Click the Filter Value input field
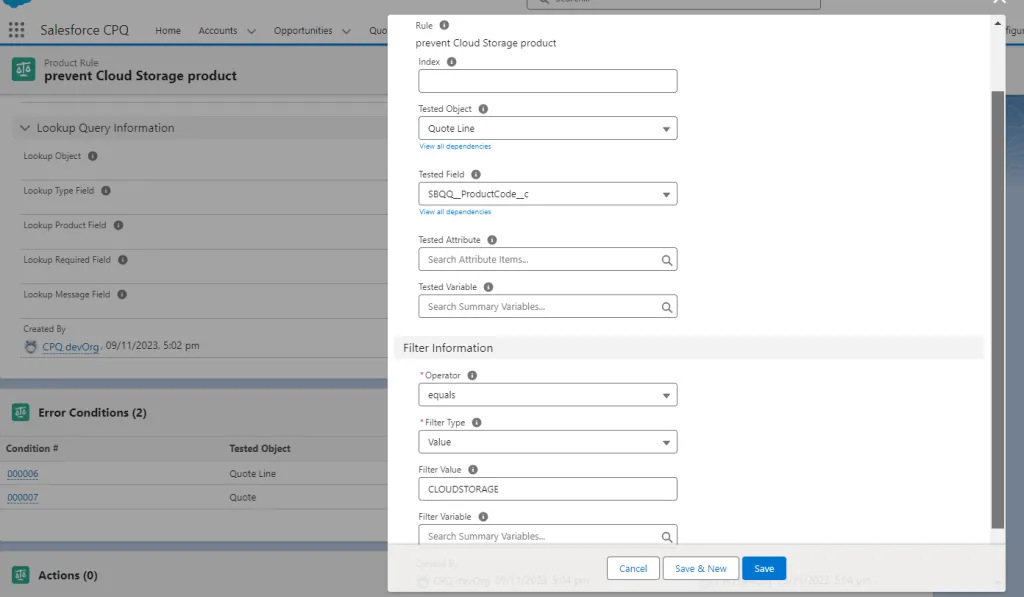This screenshot has width=1024, height=597. [x=547, y=489]
